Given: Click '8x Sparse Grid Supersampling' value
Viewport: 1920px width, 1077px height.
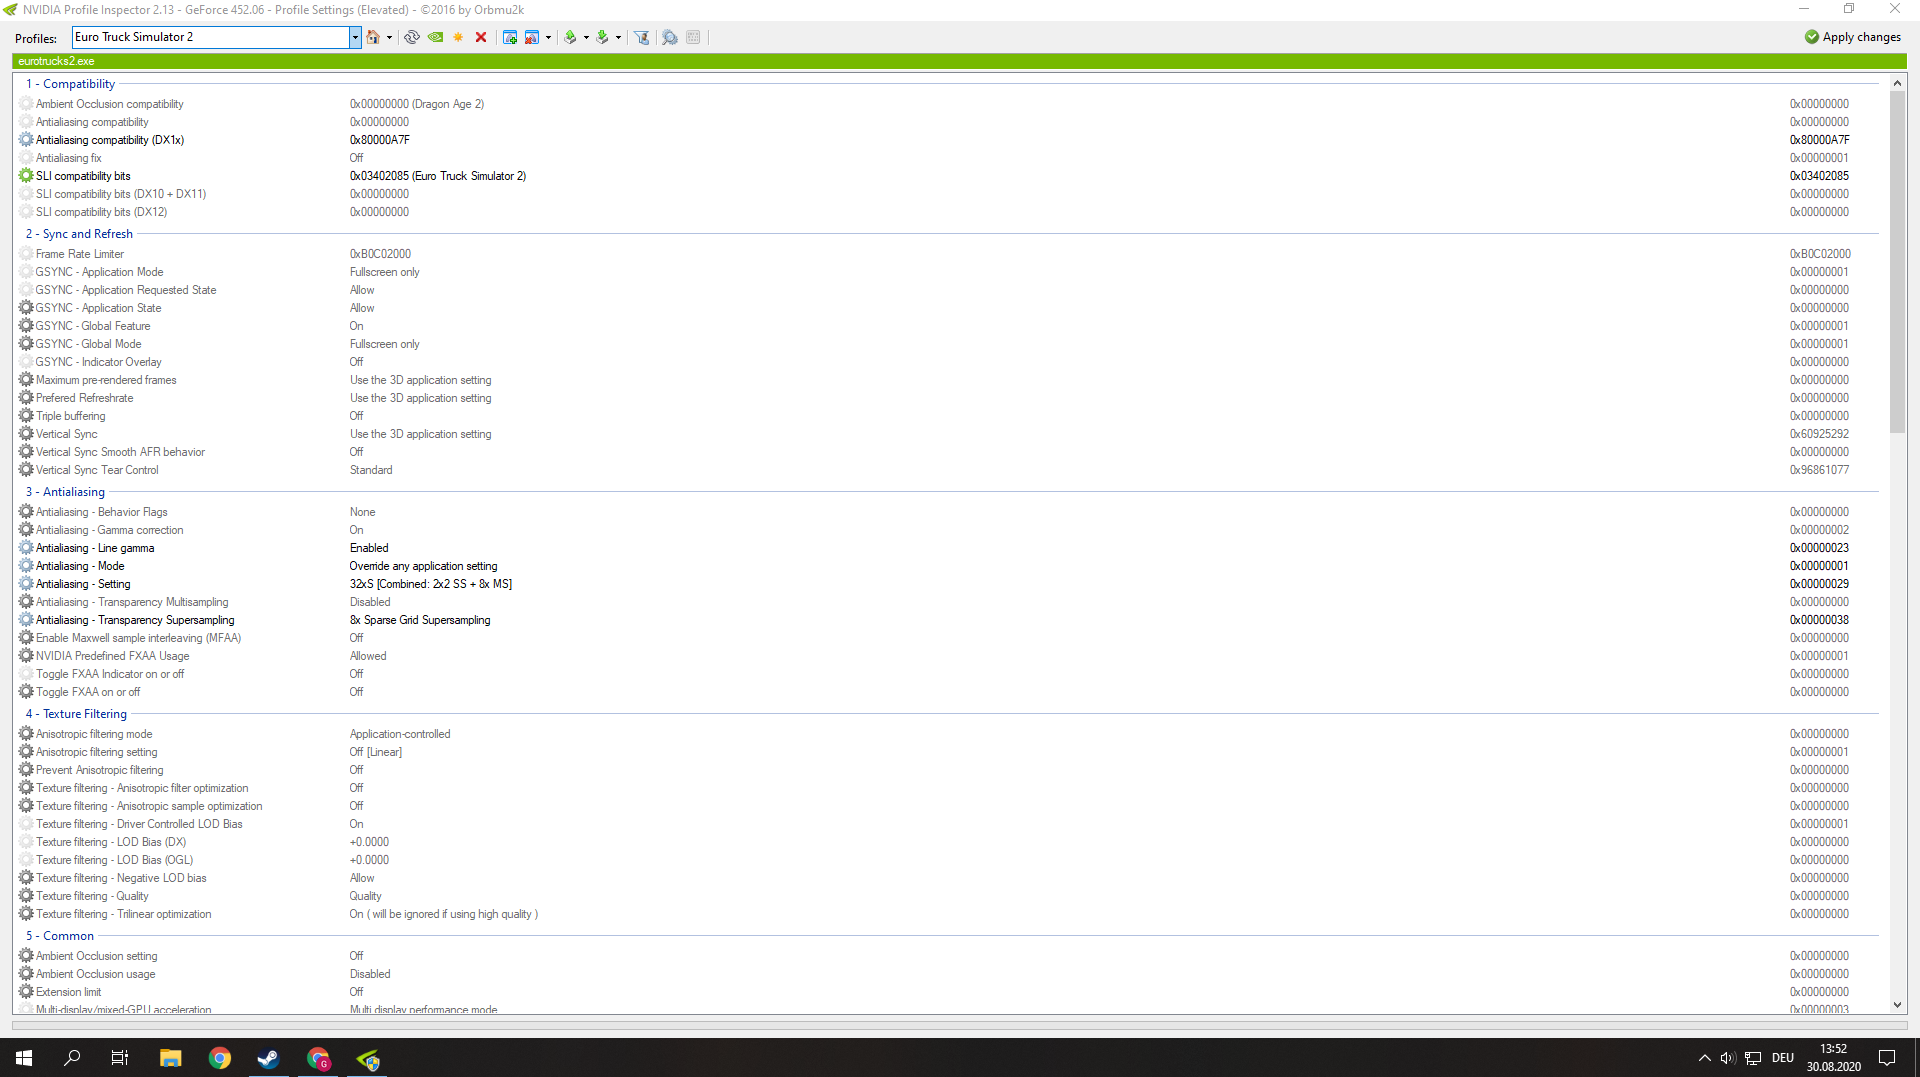Looking at the screenshot, I should tap(420, 620).
